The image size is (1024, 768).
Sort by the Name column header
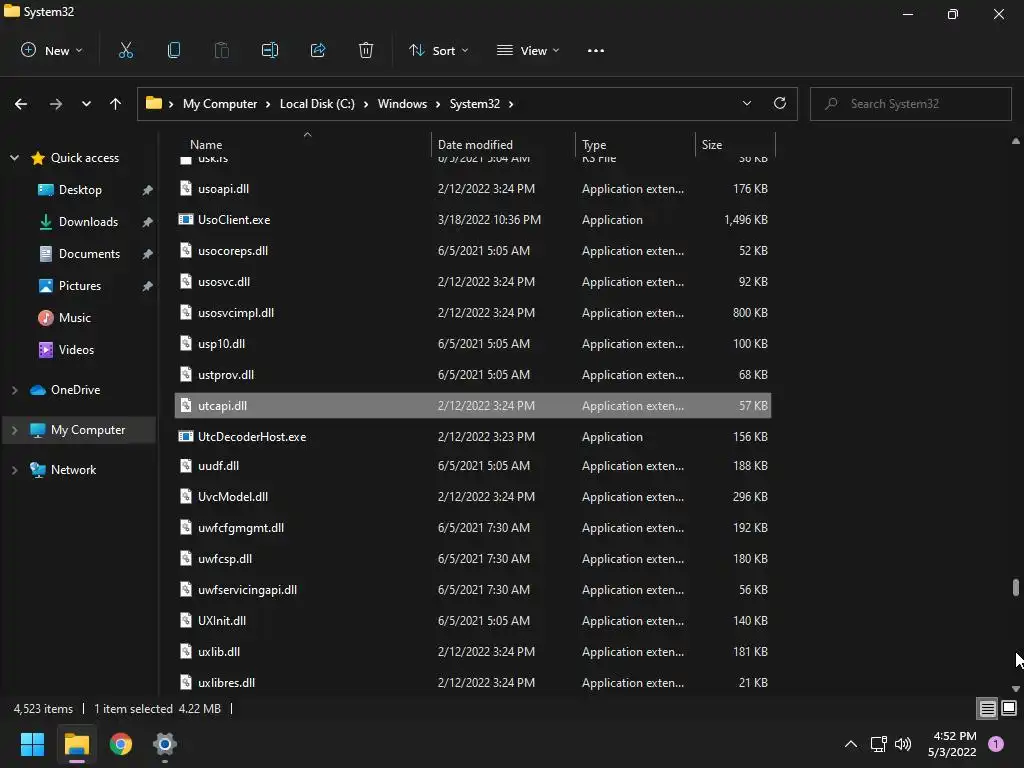[206, 145]
